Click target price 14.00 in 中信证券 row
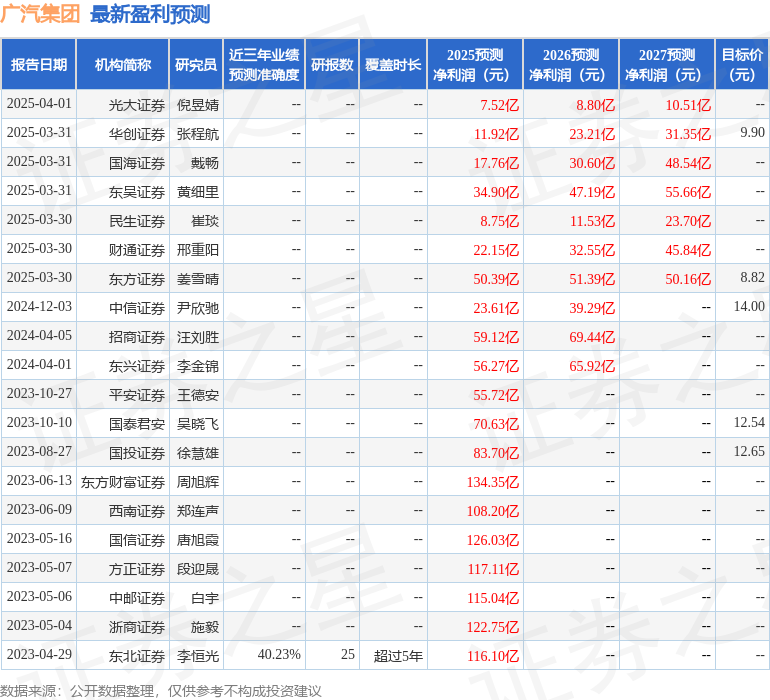770x700 pixels. (749, 307)
